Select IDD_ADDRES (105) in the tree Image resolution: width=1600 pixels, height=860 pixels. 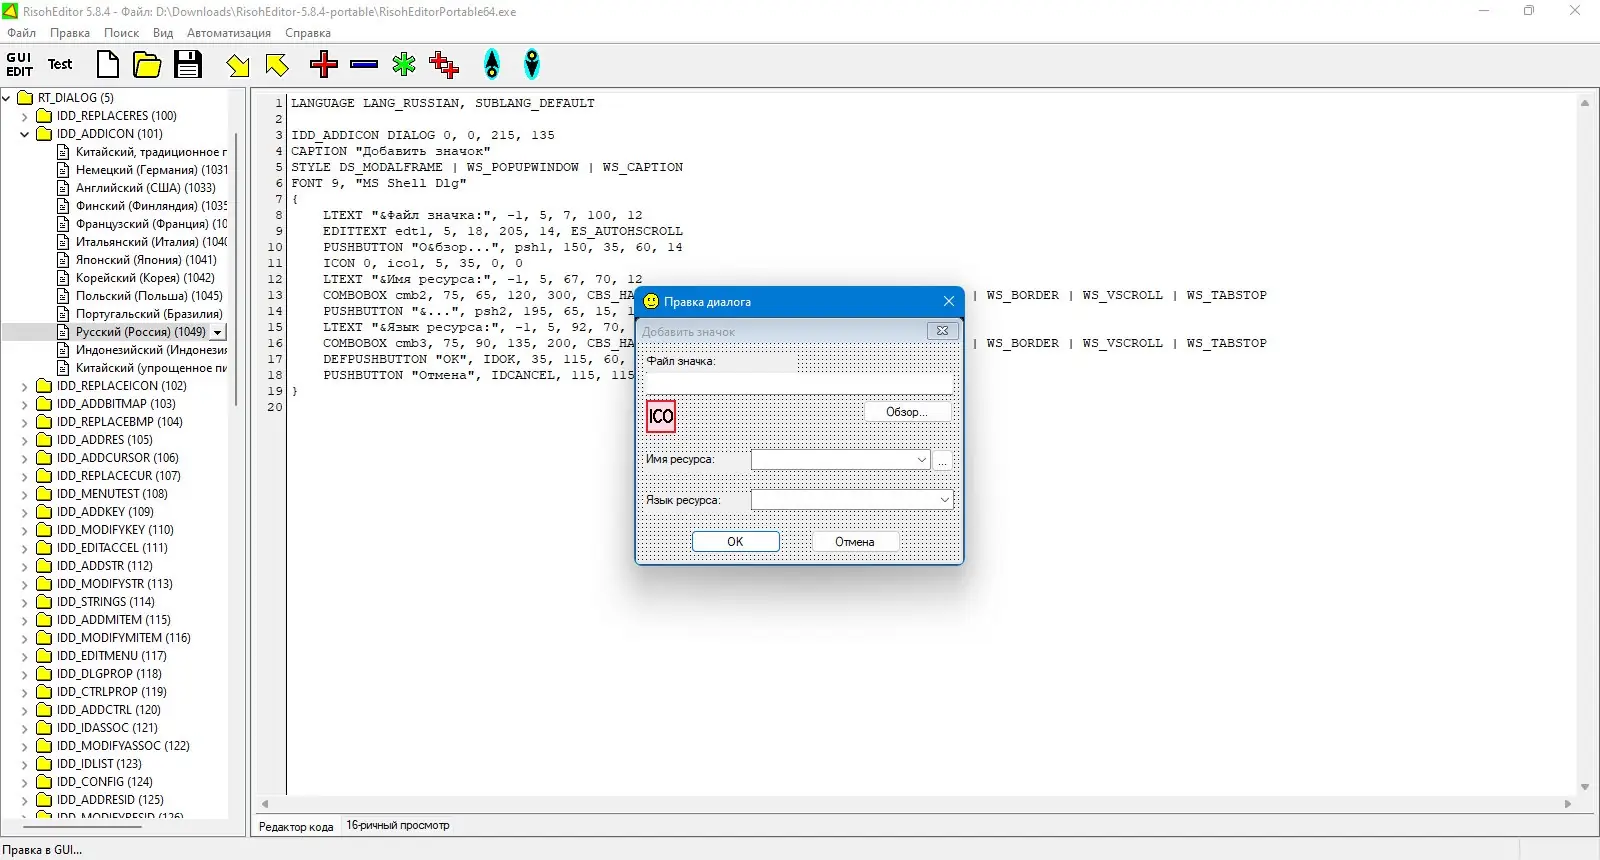[104, 440]
